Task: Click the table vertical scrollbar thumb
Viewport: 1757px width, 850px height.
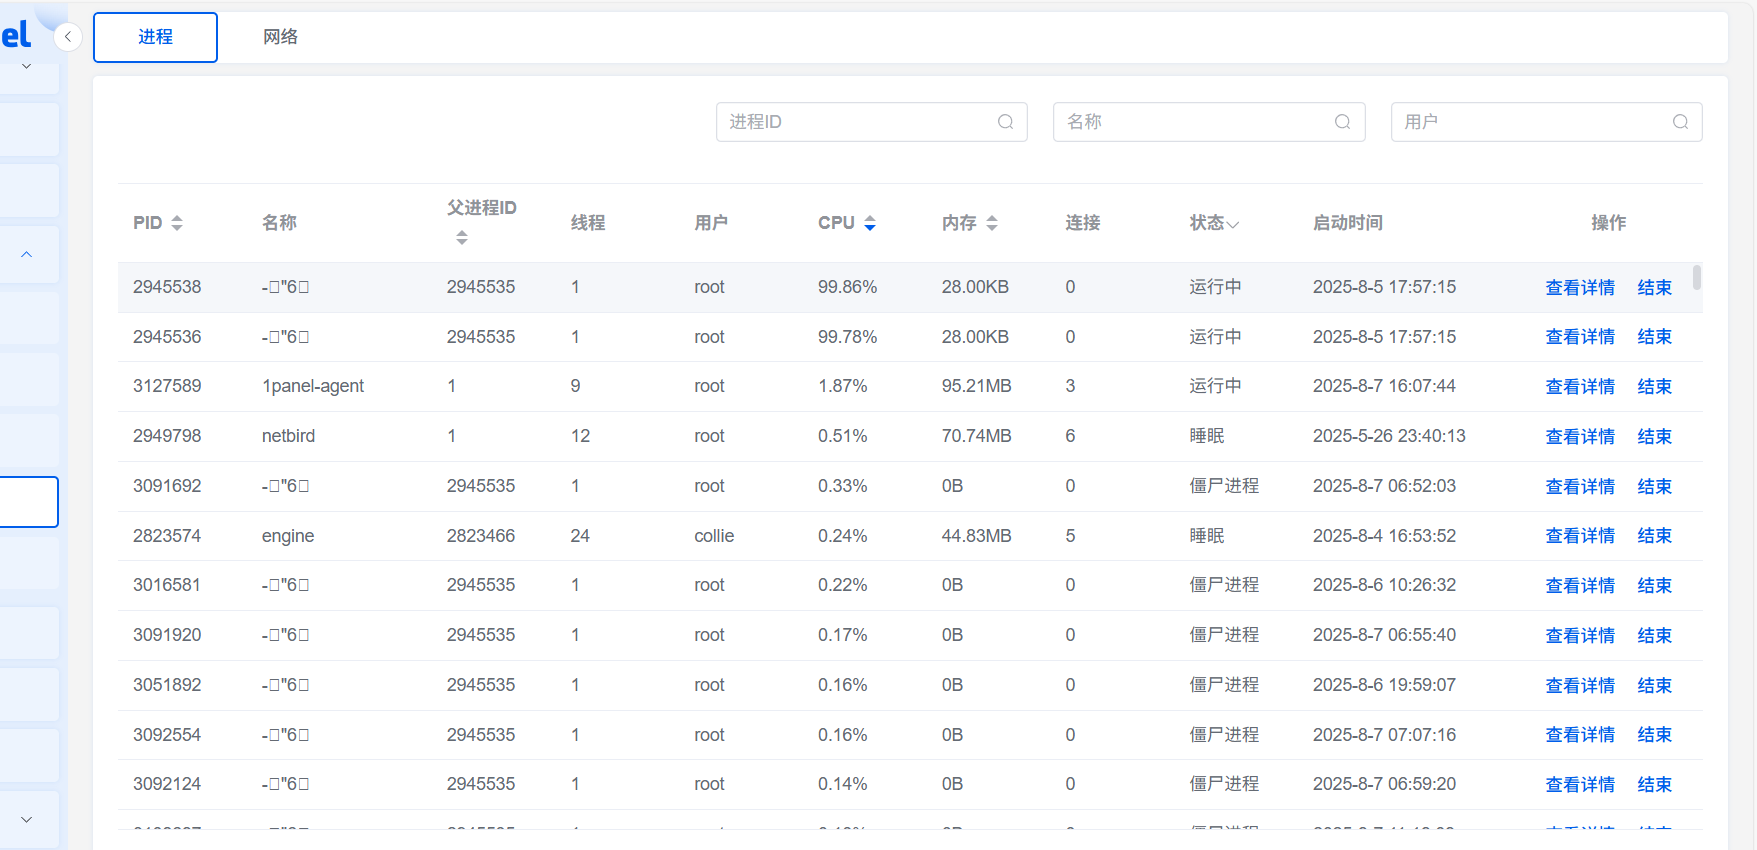Action: point(1696,277)
